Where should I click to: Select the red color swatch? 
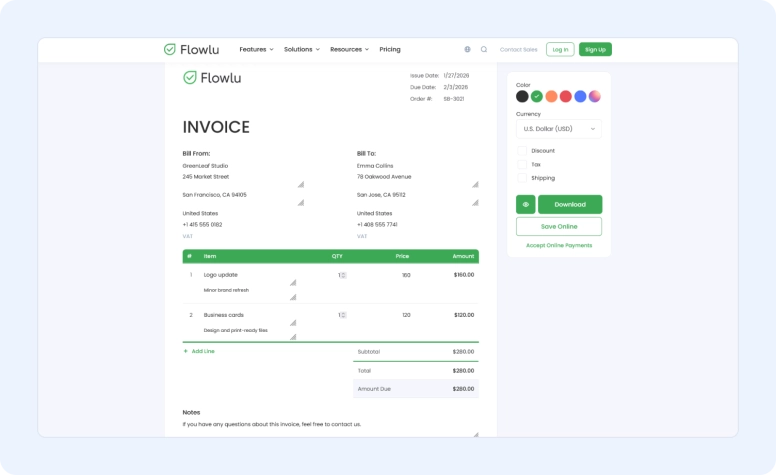tap(566, 96)
